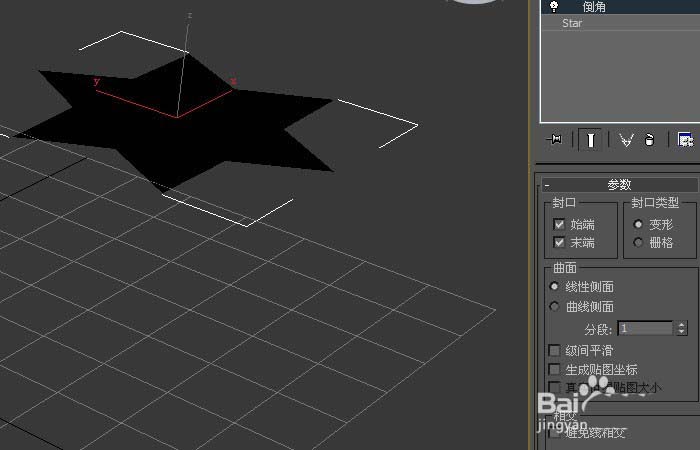
Task: Click the 分段 value input field
Action: (x=645, y=329)
